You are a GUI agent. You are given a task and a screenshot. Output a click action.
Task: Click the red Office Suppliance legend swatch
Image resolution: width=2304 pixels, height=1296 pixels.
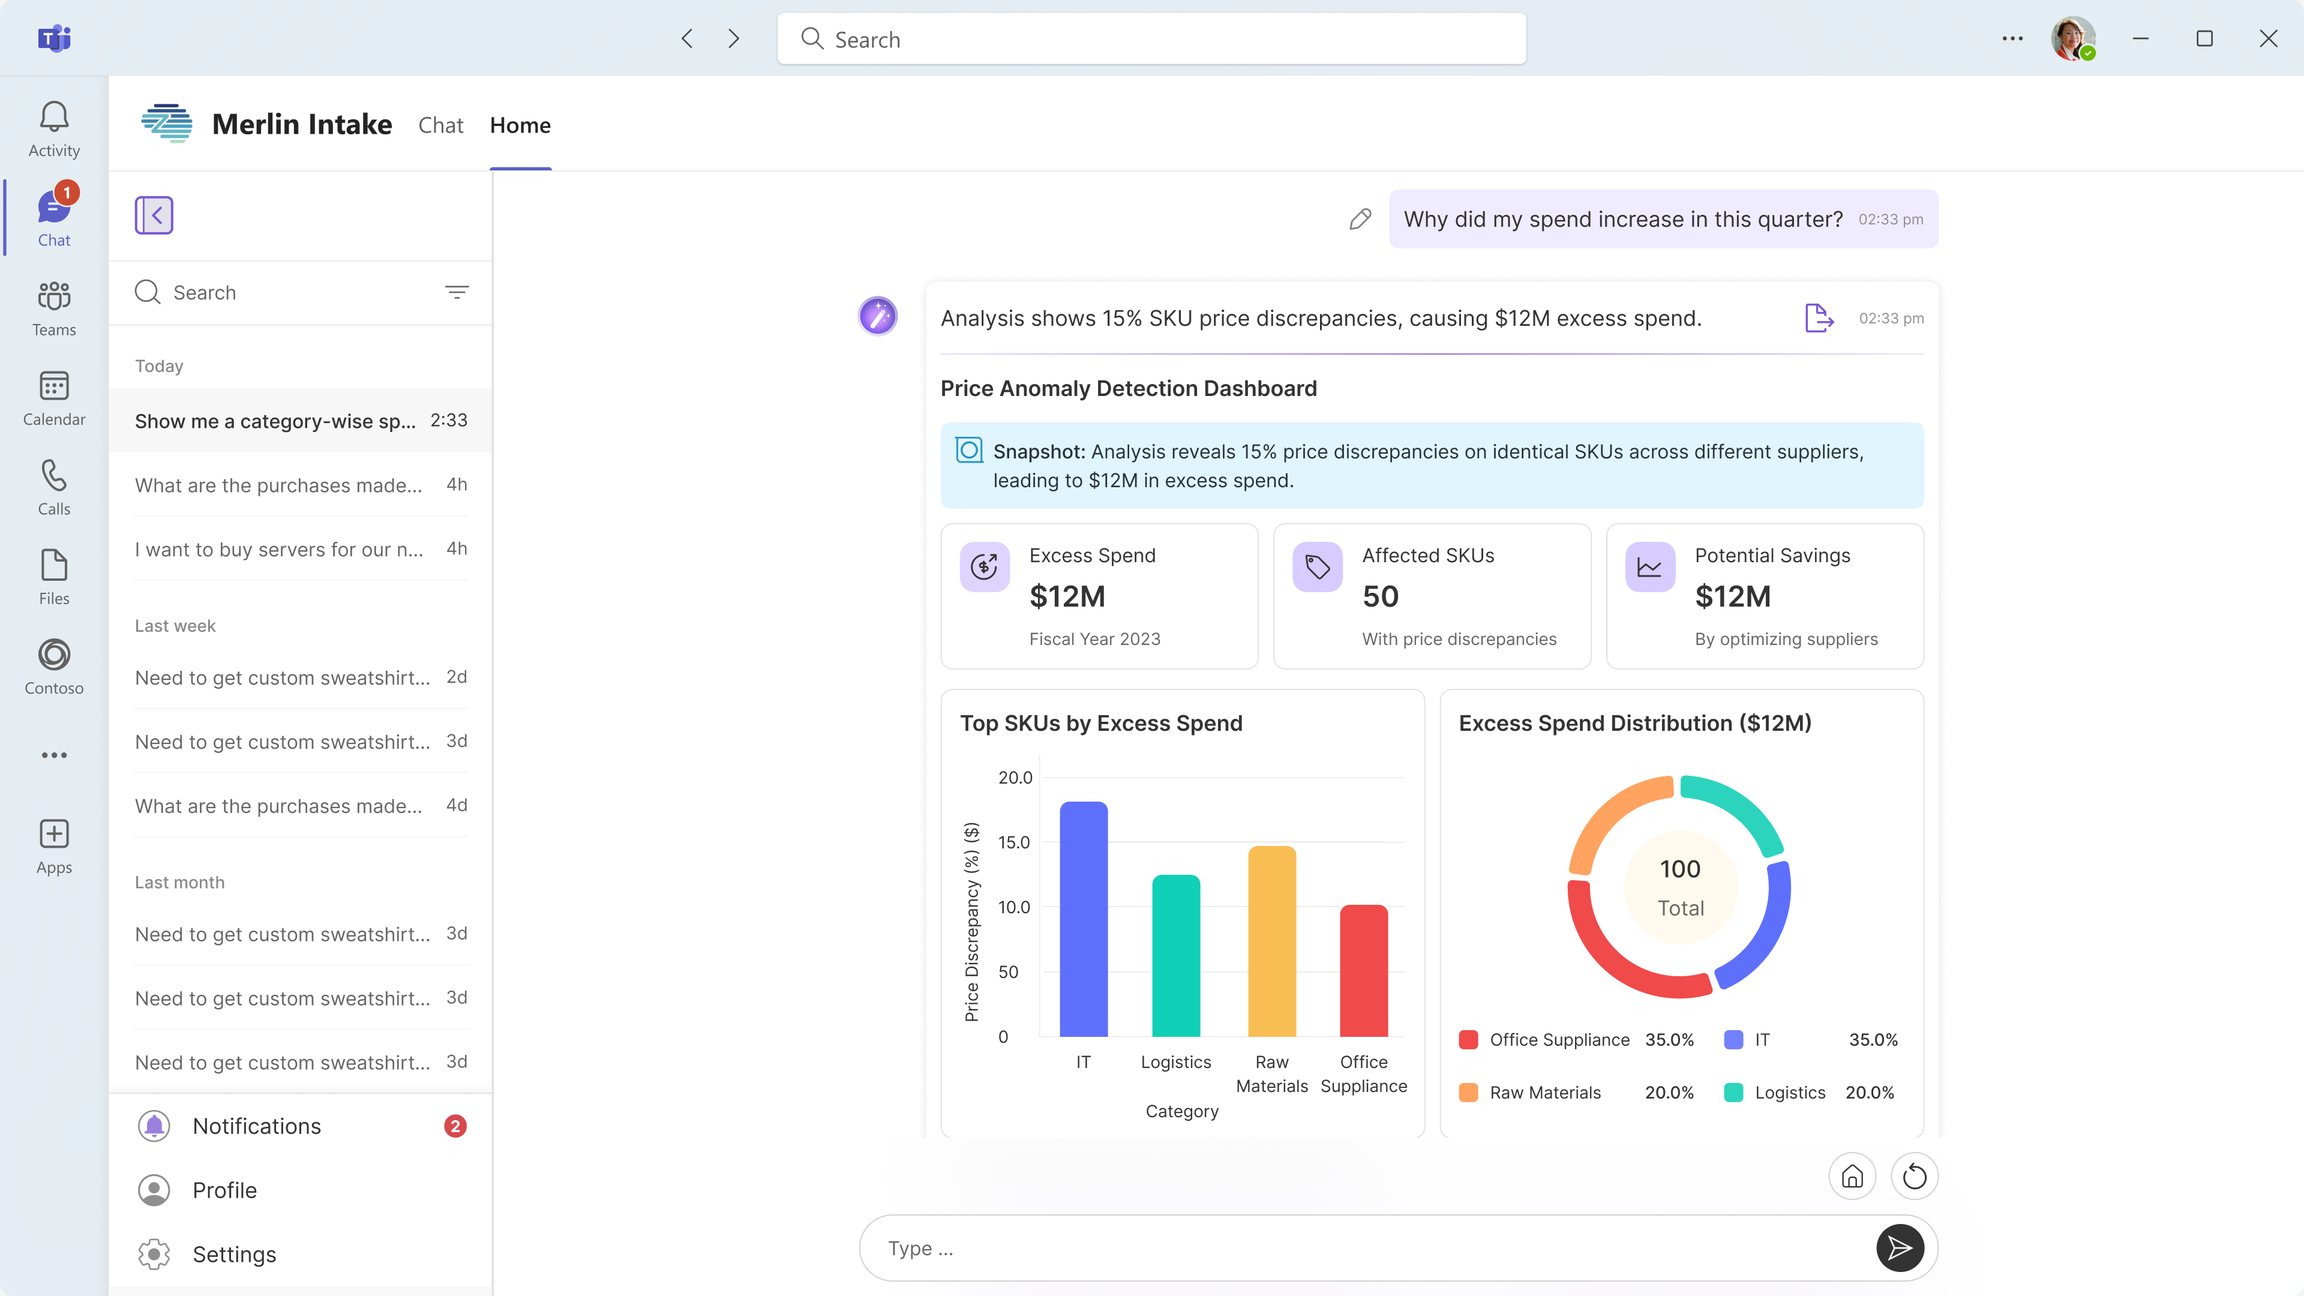(1468, 1040)
